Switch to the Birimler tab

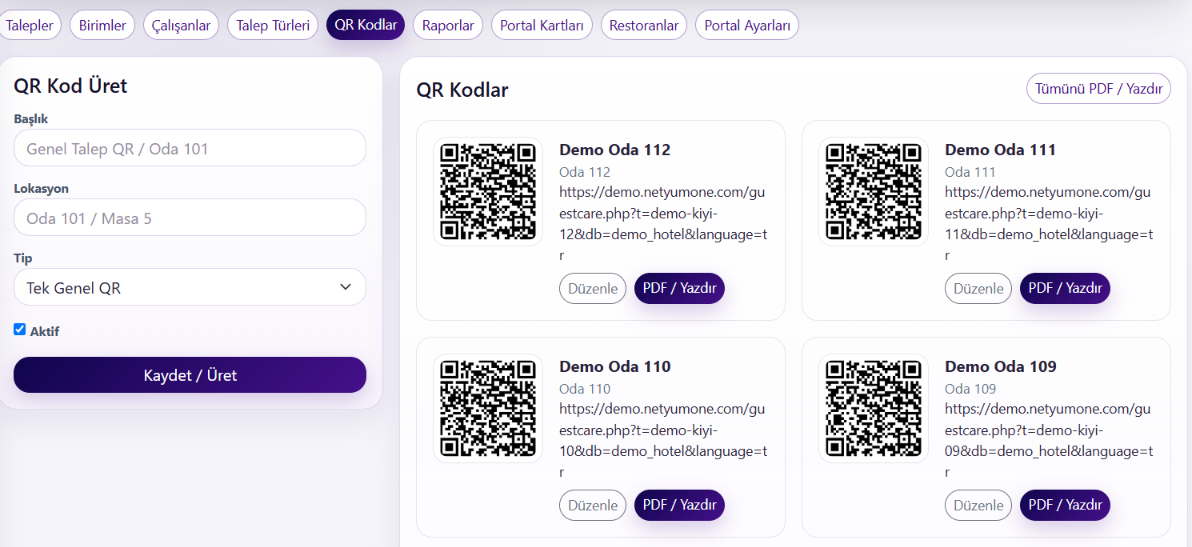[103, 25]
